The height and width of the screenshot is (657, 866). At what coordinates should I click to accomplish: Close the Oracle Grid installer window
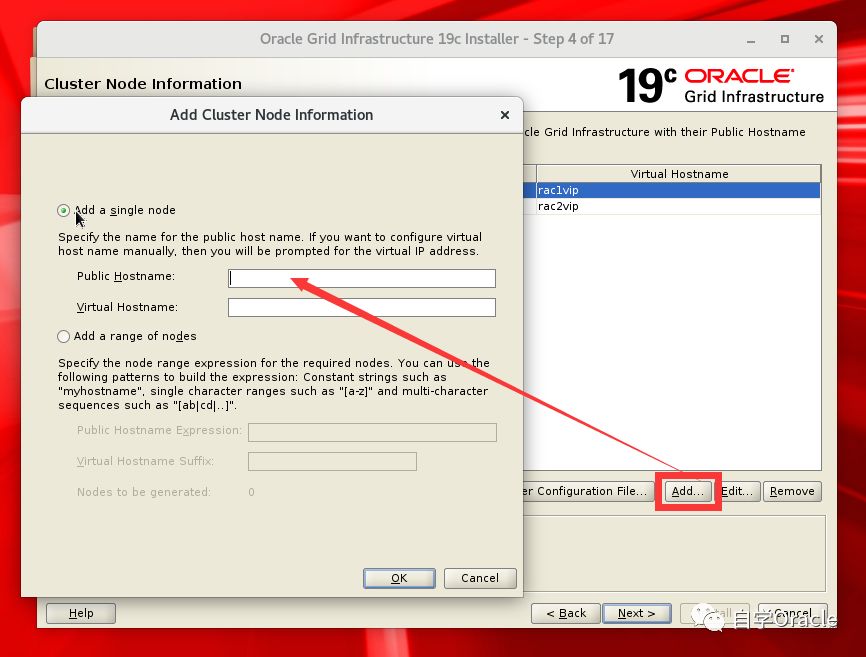[819, 39]
